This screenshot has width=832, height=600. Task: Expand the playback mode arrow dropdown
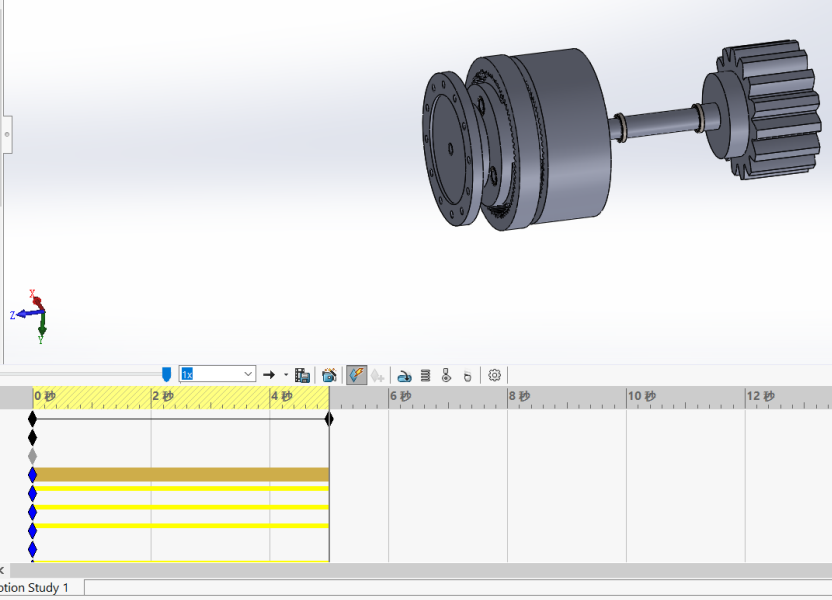click(x=286, y=375)
